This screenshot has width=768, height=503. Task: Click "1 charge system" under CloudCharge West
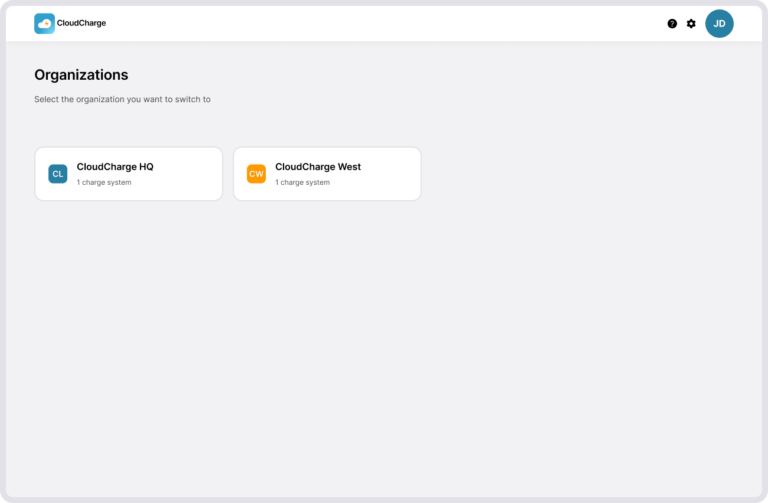[302, 182]
